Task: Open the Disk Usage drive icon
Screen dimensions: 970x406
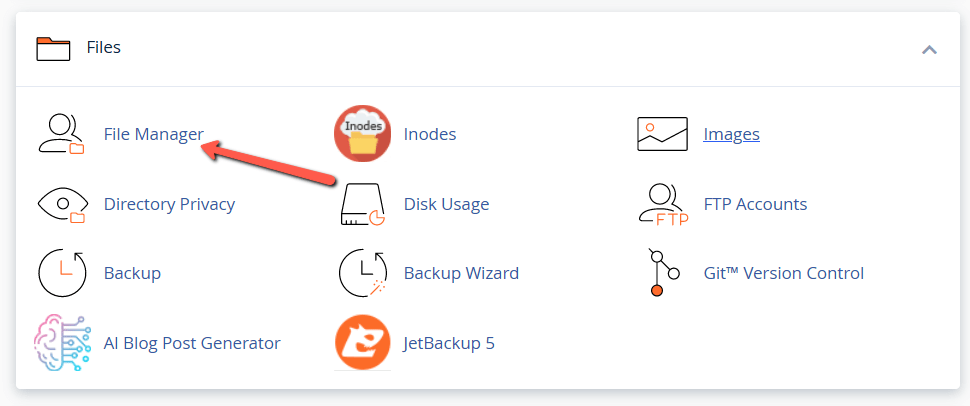Action: (x=362, y=204)
